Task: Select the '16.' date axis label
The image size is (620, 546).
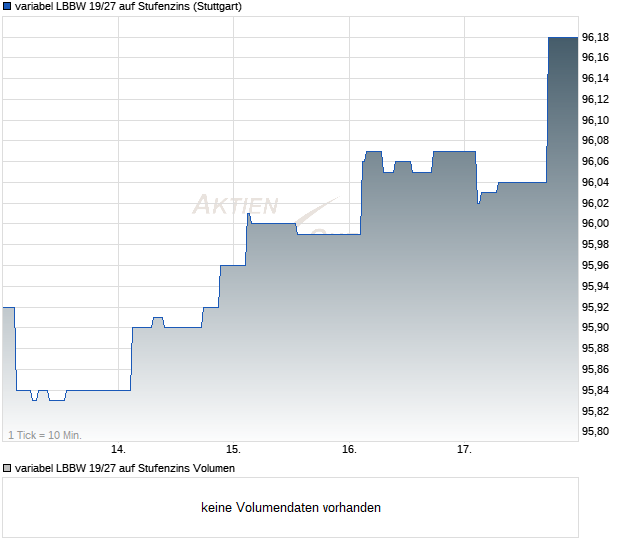Action: (x=349, y=450)
